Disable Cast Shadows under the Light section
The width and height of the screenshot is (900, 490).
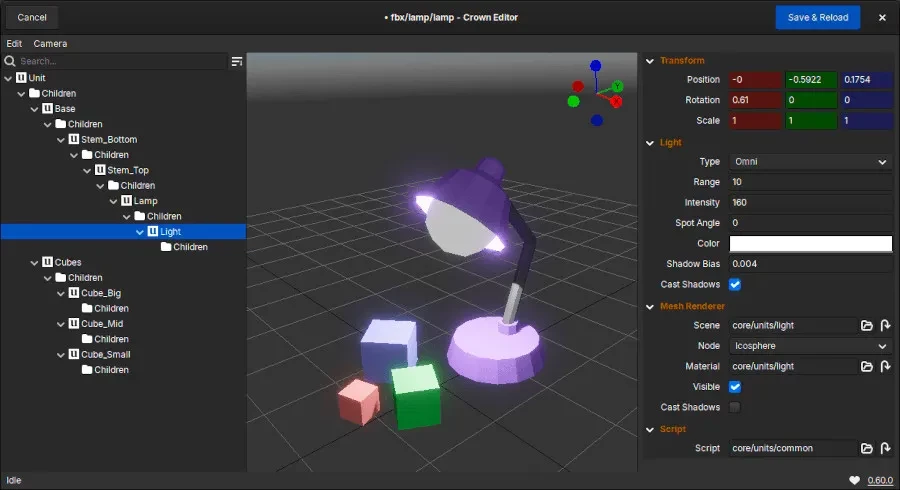click(735, 285)
